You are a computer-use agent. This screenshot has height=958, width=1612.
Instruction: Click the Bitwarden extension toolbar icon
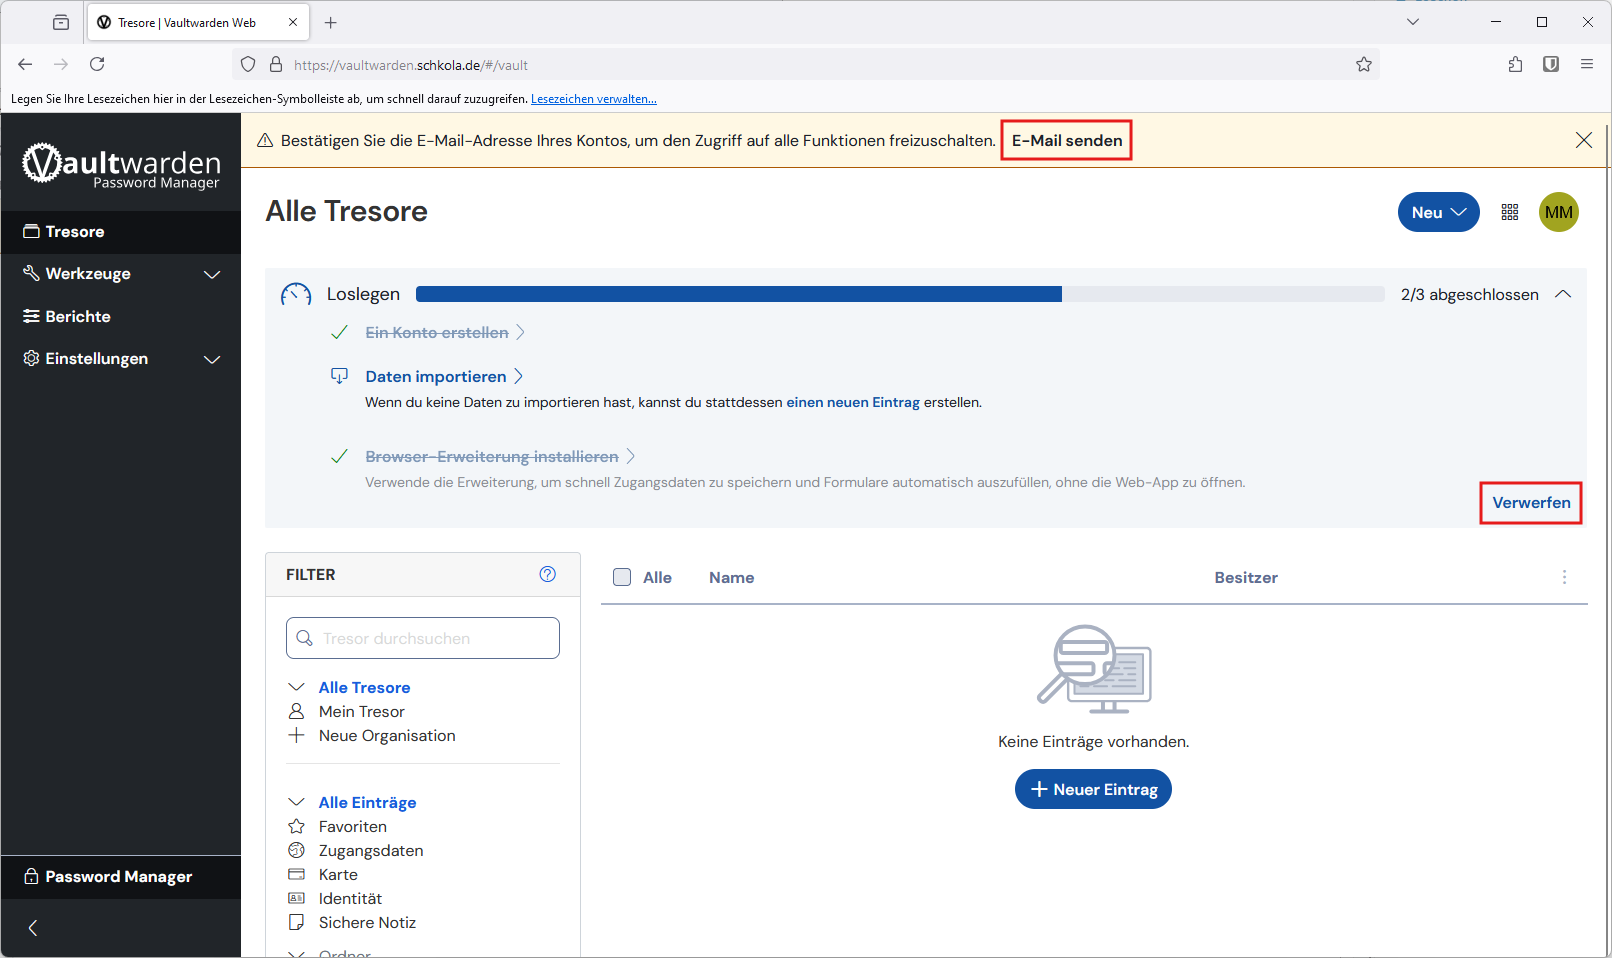(x=1551, y=64)
